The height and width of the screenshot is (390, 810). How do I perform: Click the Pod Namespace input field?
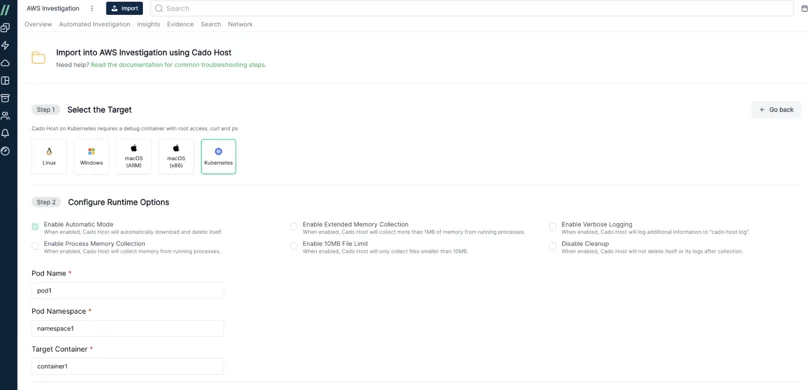[x=128, y=328]
